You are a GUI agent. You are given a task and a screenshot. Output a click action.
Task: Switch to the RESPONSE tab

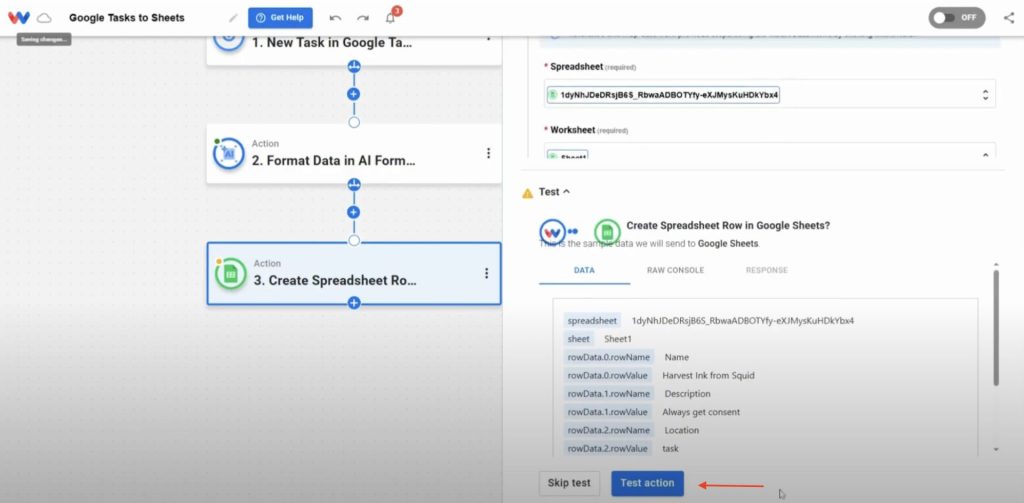pyautogui.click(x=767, y=270)
